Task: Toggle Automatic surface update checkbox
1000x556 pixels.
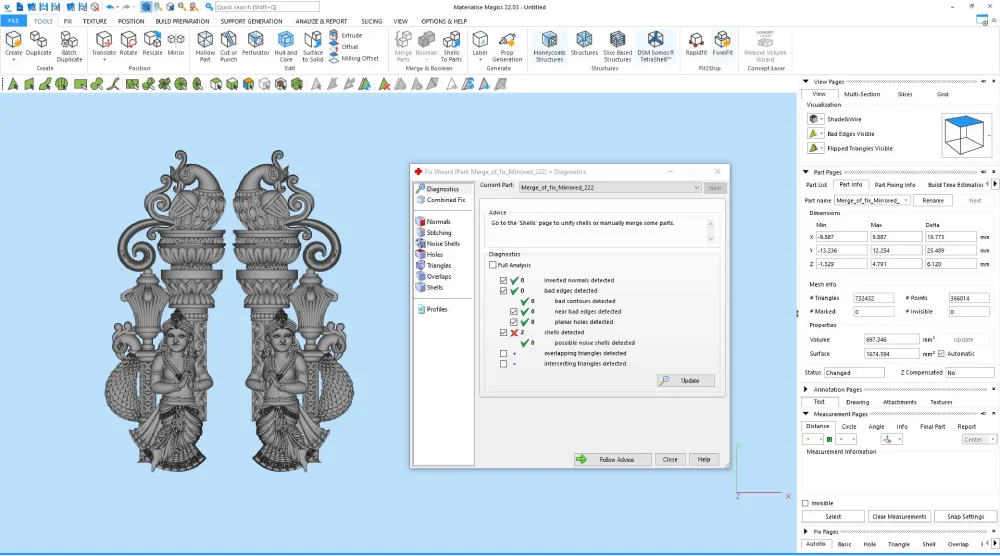Action: (941, 354)
